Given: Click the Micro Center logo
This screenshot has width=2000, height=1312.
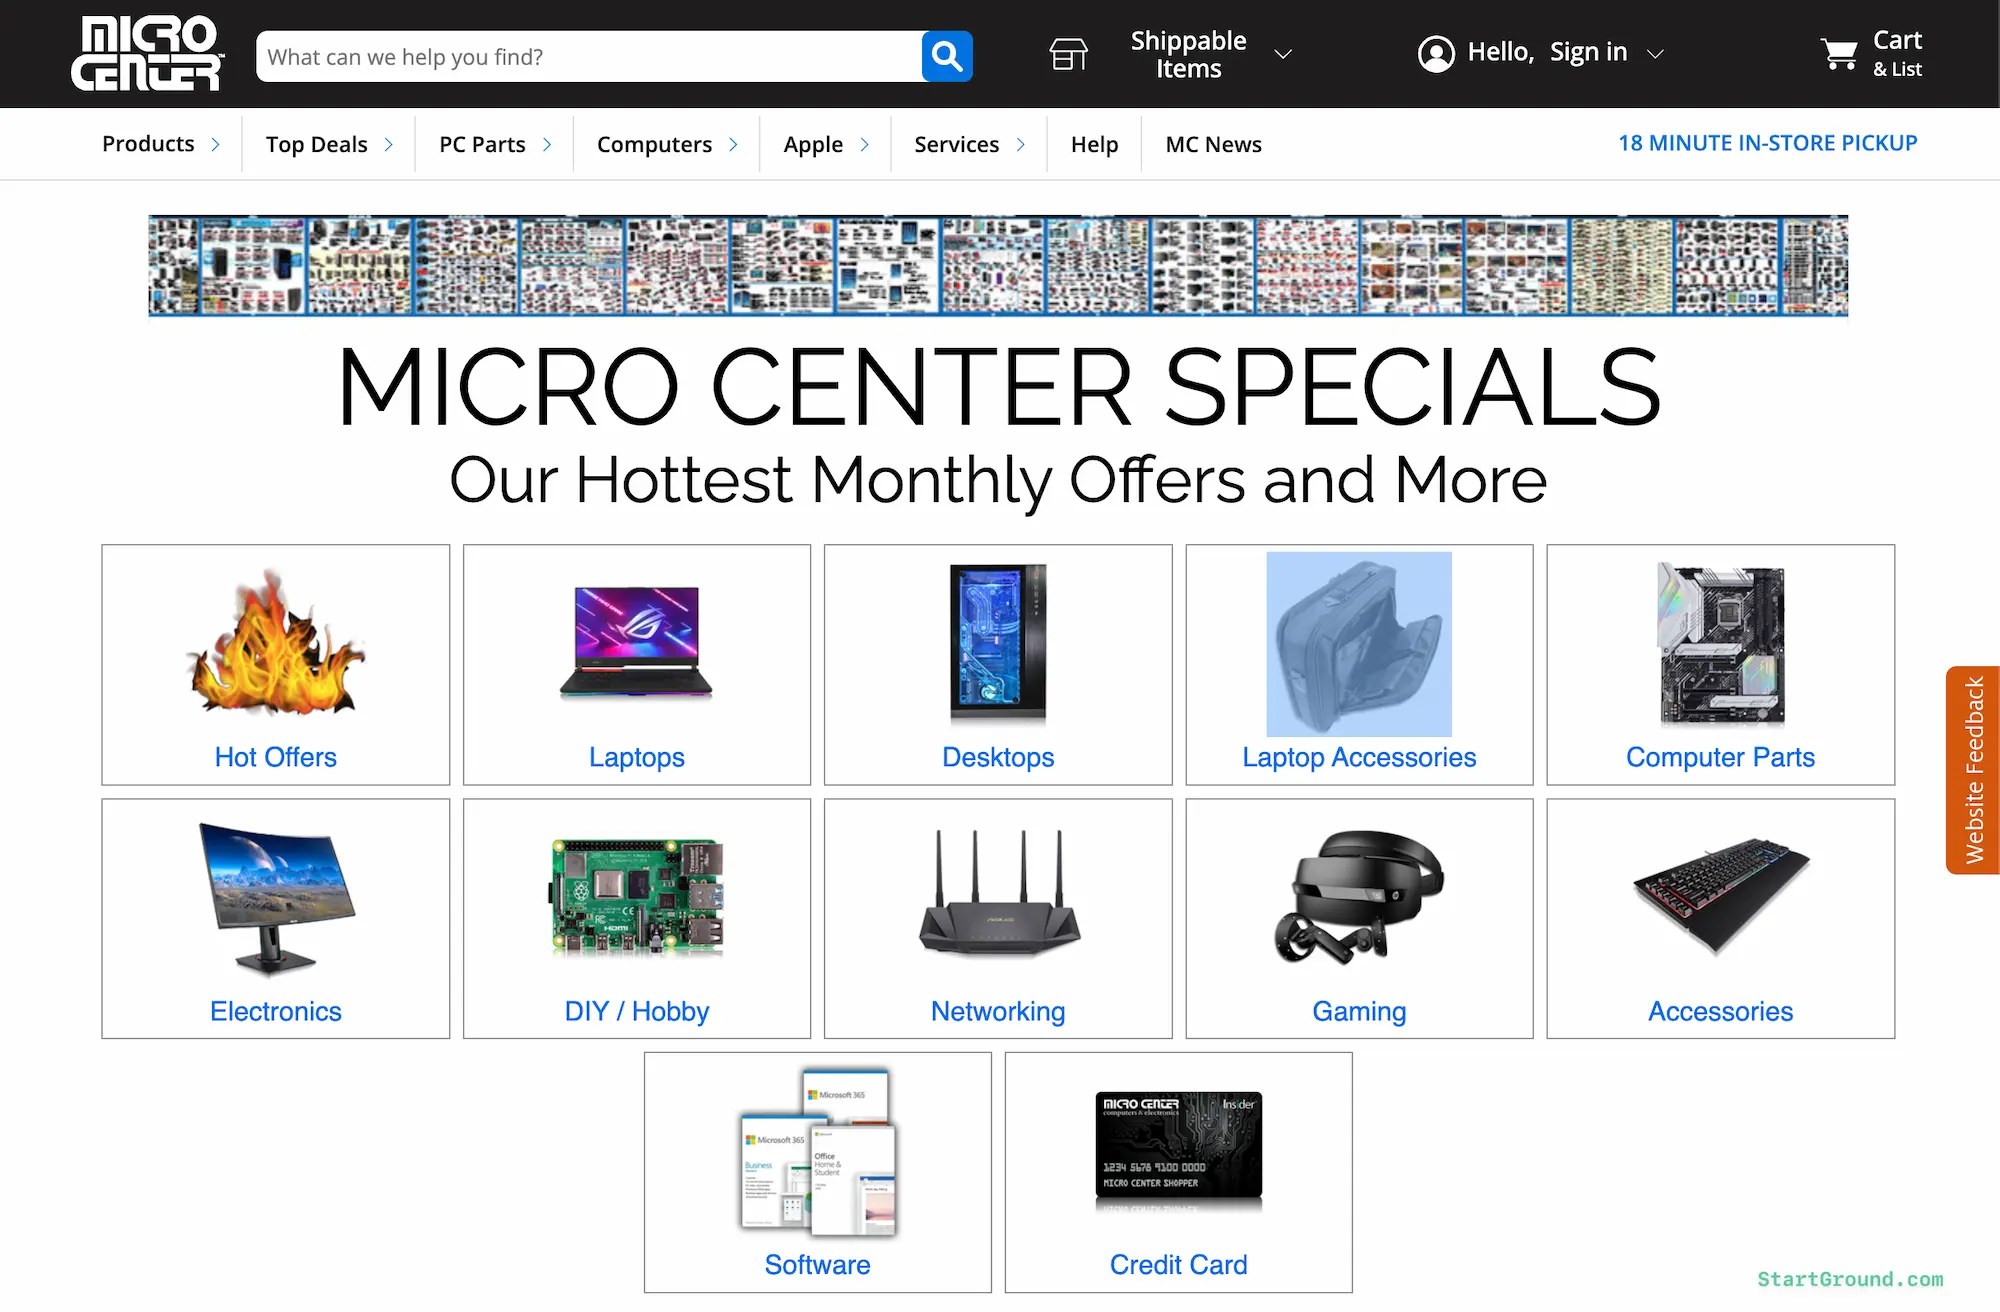Looking at the screenshot, I should tap(147, 54).
